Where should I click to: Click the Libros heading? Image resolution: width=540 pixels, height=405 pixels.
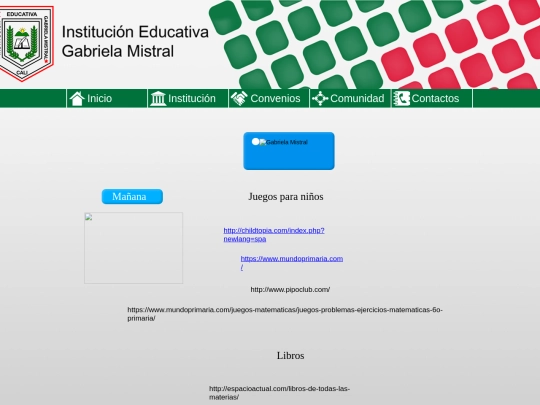click(290, 355)
